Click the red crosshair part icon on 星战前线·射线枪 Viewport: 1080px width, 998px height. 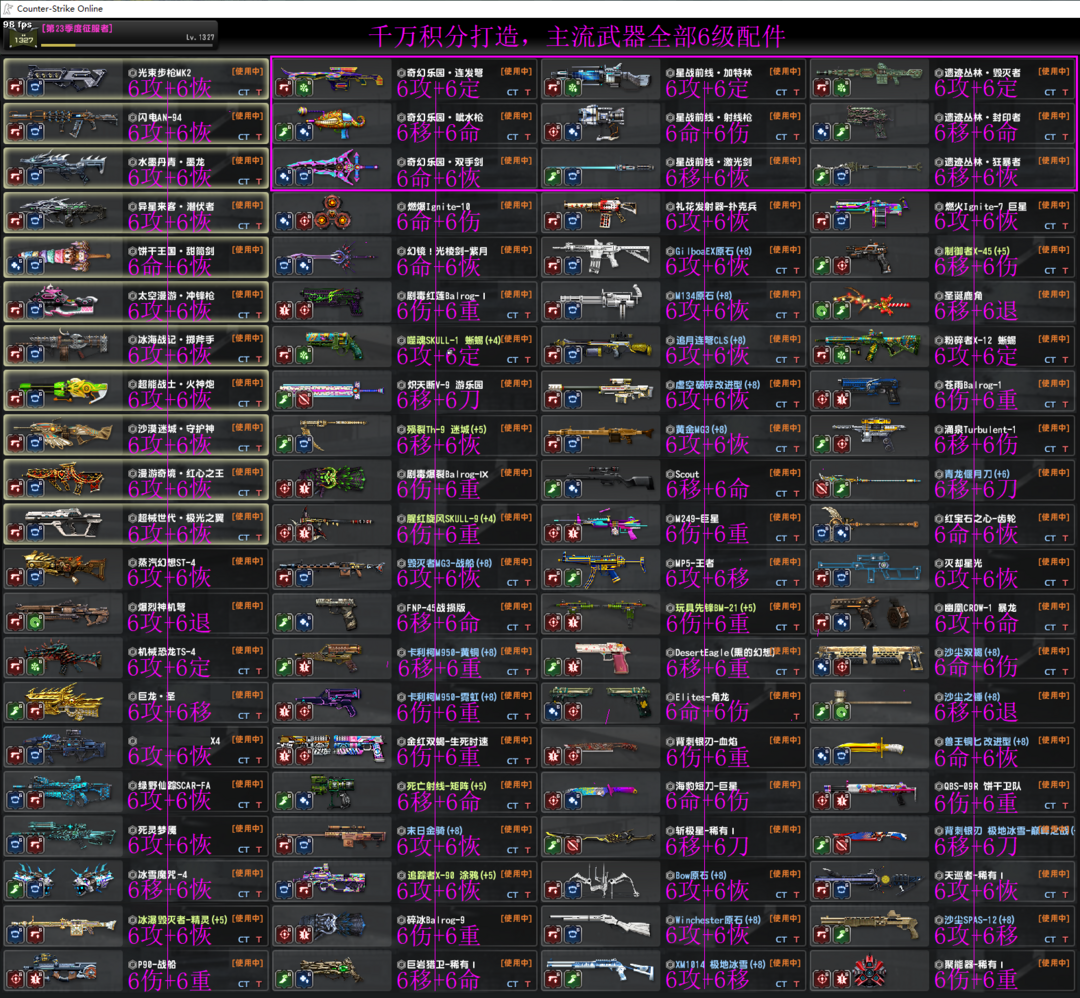click(x=553, y=132)
